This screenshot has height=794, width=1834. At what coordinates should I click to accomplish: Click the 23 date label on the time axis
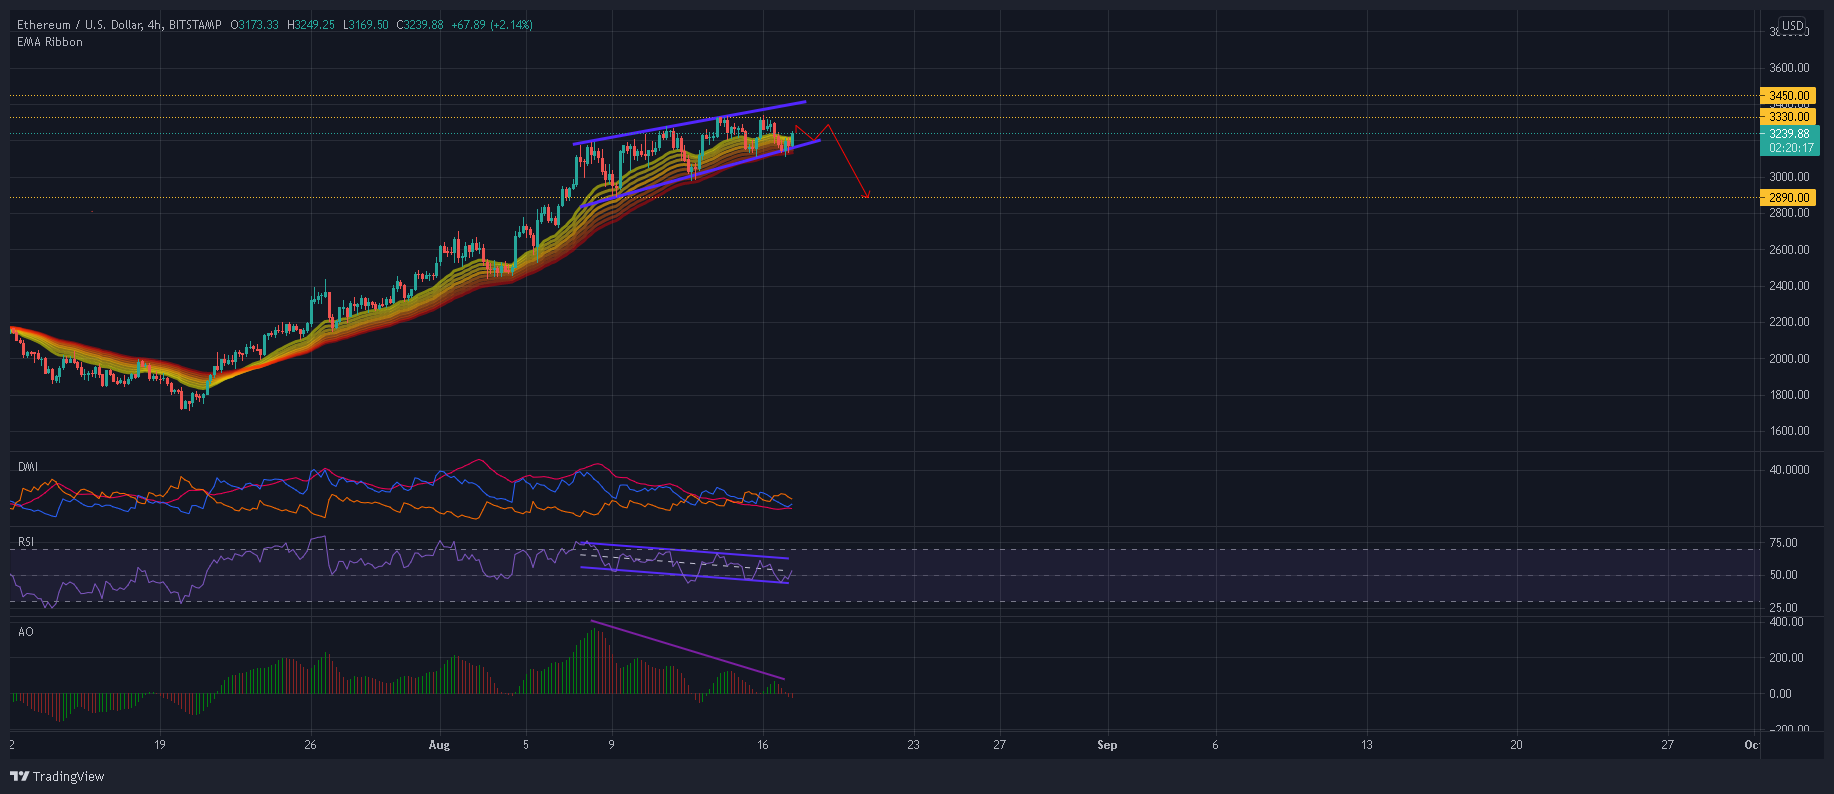point(913,745)
